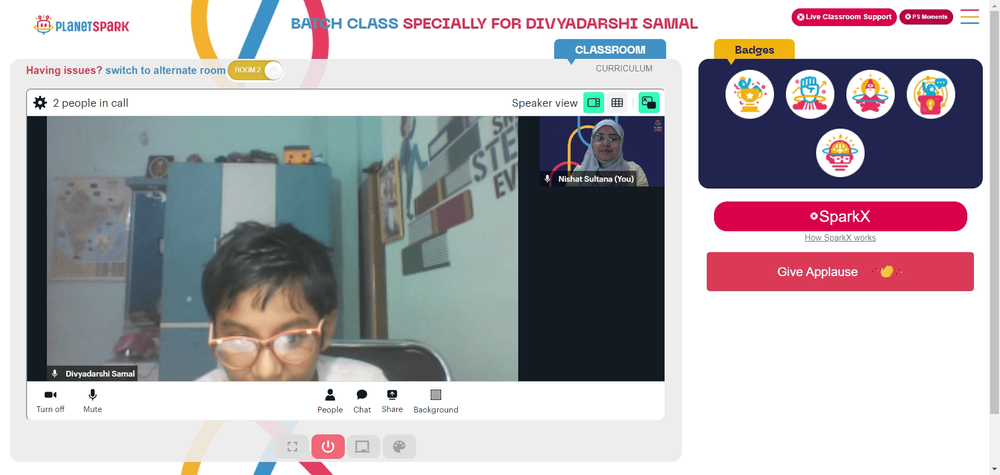
Task: Award the trophy badge
Action: tap(749, 94)
